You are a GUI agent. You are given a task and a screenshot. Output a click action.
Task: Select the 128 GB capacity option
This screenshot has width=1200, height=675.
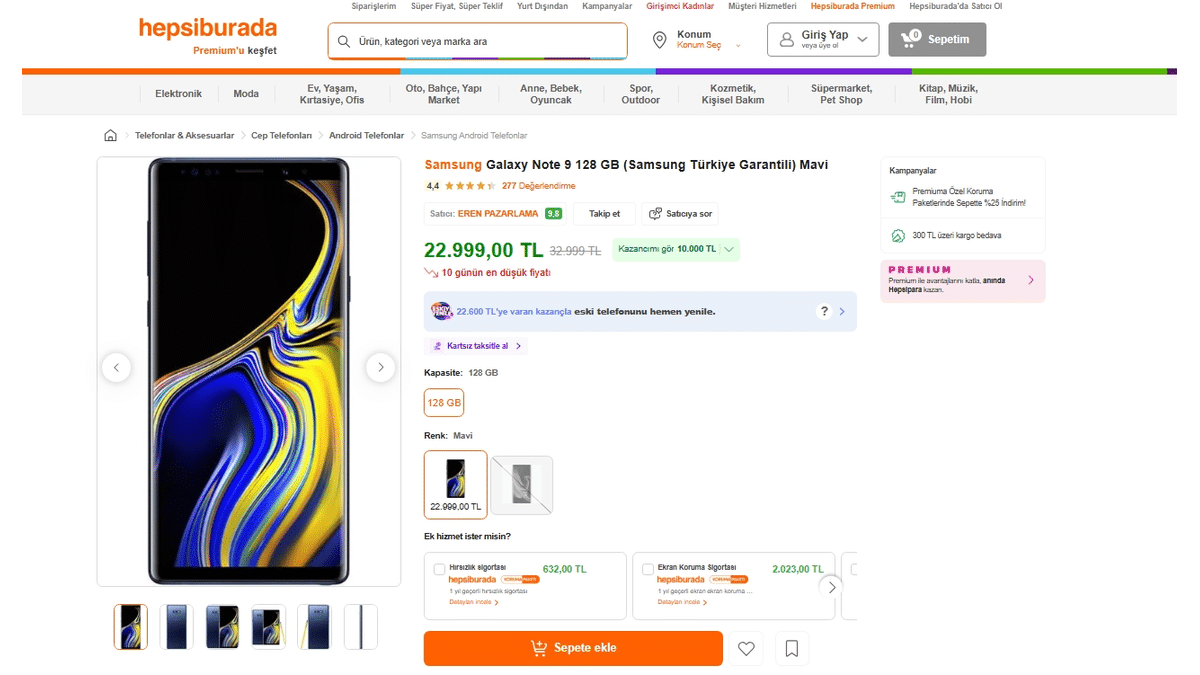coord(443,402)
